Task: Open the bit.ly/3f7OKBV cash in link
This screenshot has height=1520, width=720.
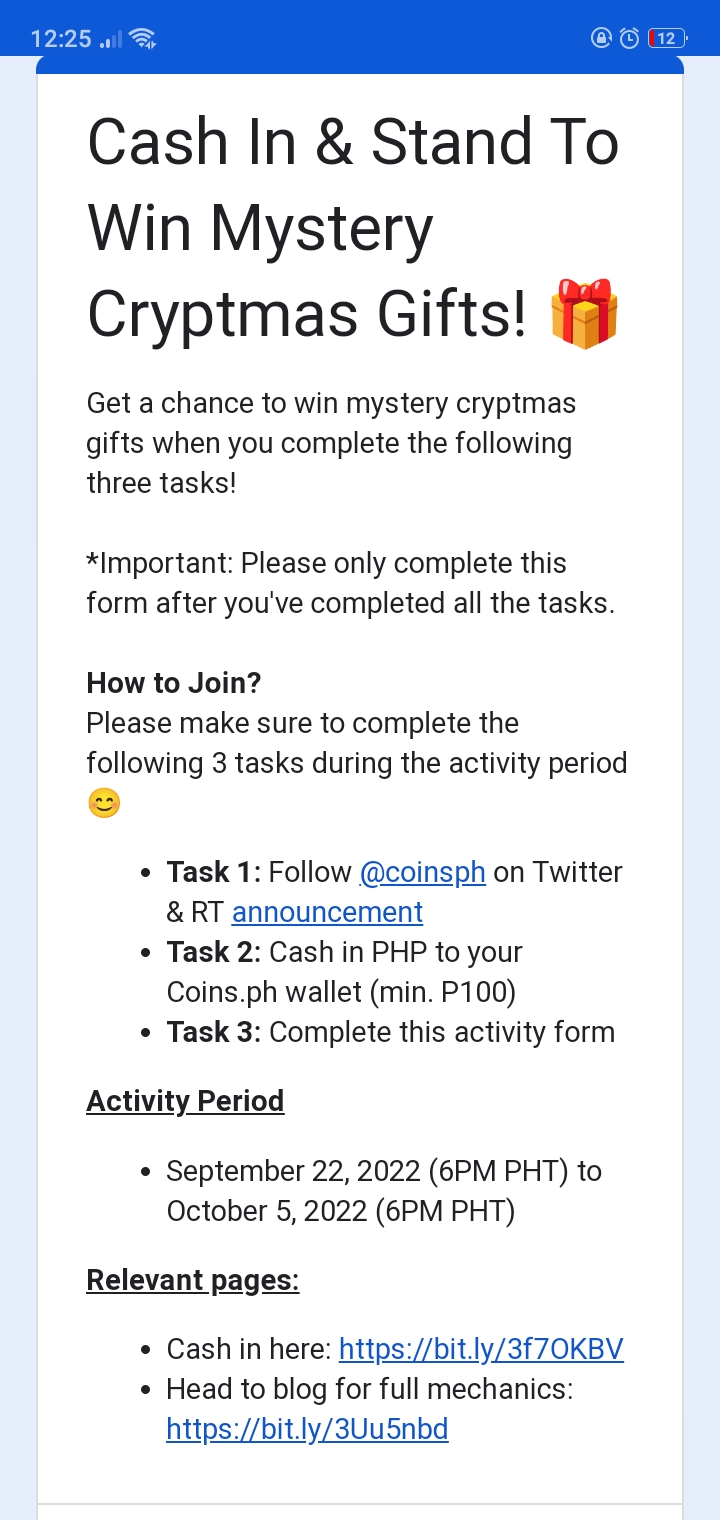Action: point(481,1349)
